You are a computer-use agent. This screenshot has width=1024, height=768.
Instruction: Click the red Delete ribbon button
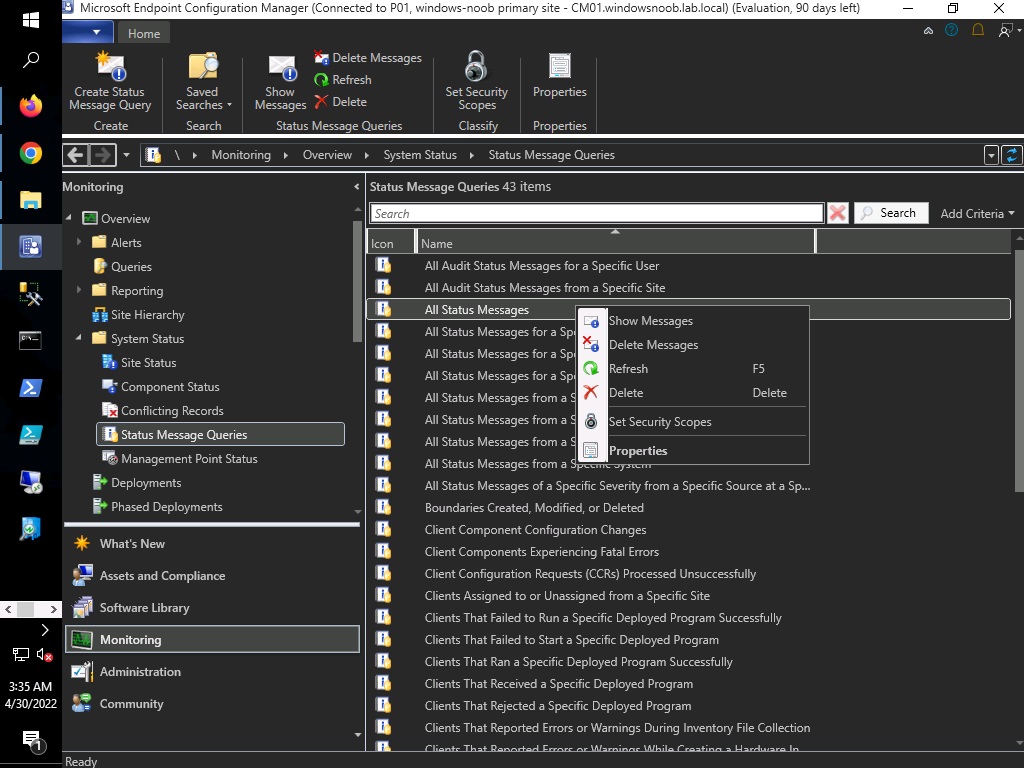pos(340,102)
